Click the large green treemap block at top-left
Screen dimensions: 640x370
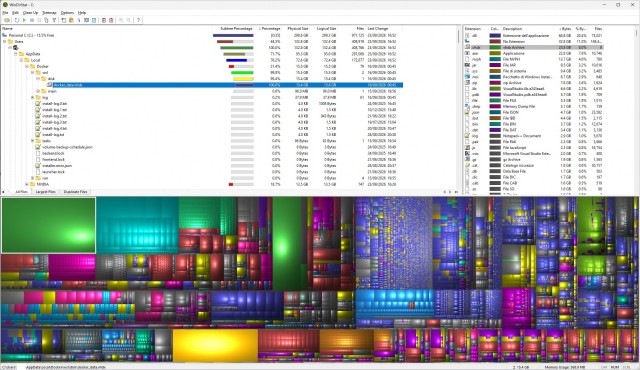coord(49,225)
